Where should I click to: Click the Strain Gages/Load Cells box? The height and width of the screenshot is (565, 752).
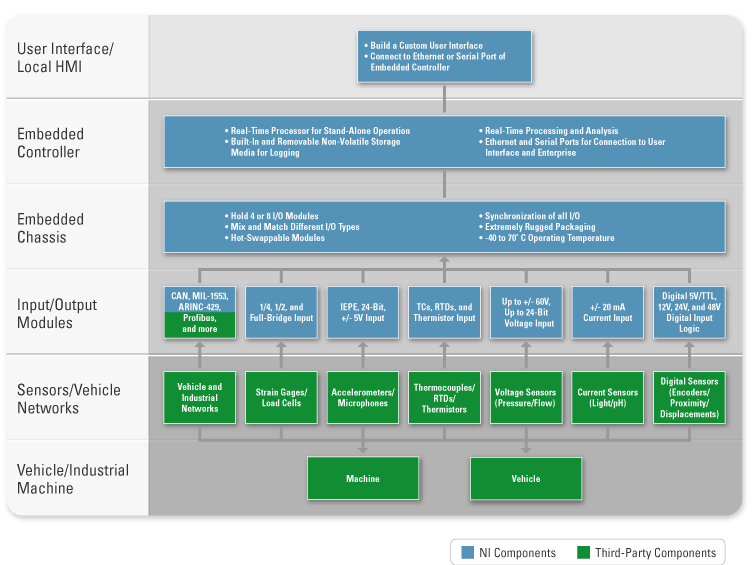point(281,398)
